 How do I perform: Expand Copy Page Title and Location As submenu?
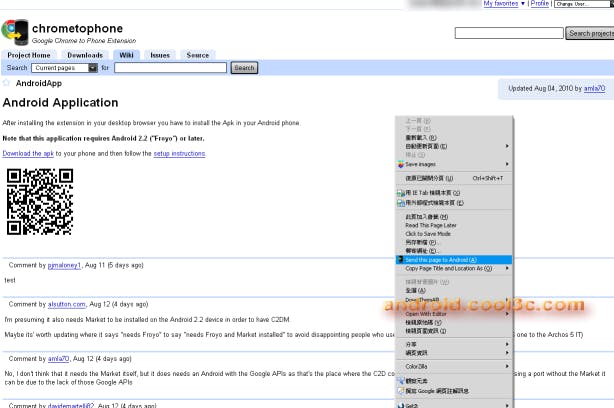point(507,269)
